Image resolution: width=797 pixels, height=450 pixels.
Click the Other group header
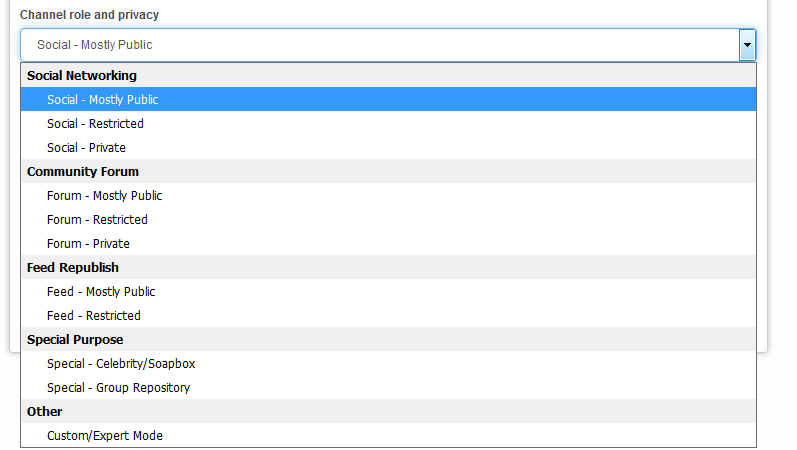(45, 412)
